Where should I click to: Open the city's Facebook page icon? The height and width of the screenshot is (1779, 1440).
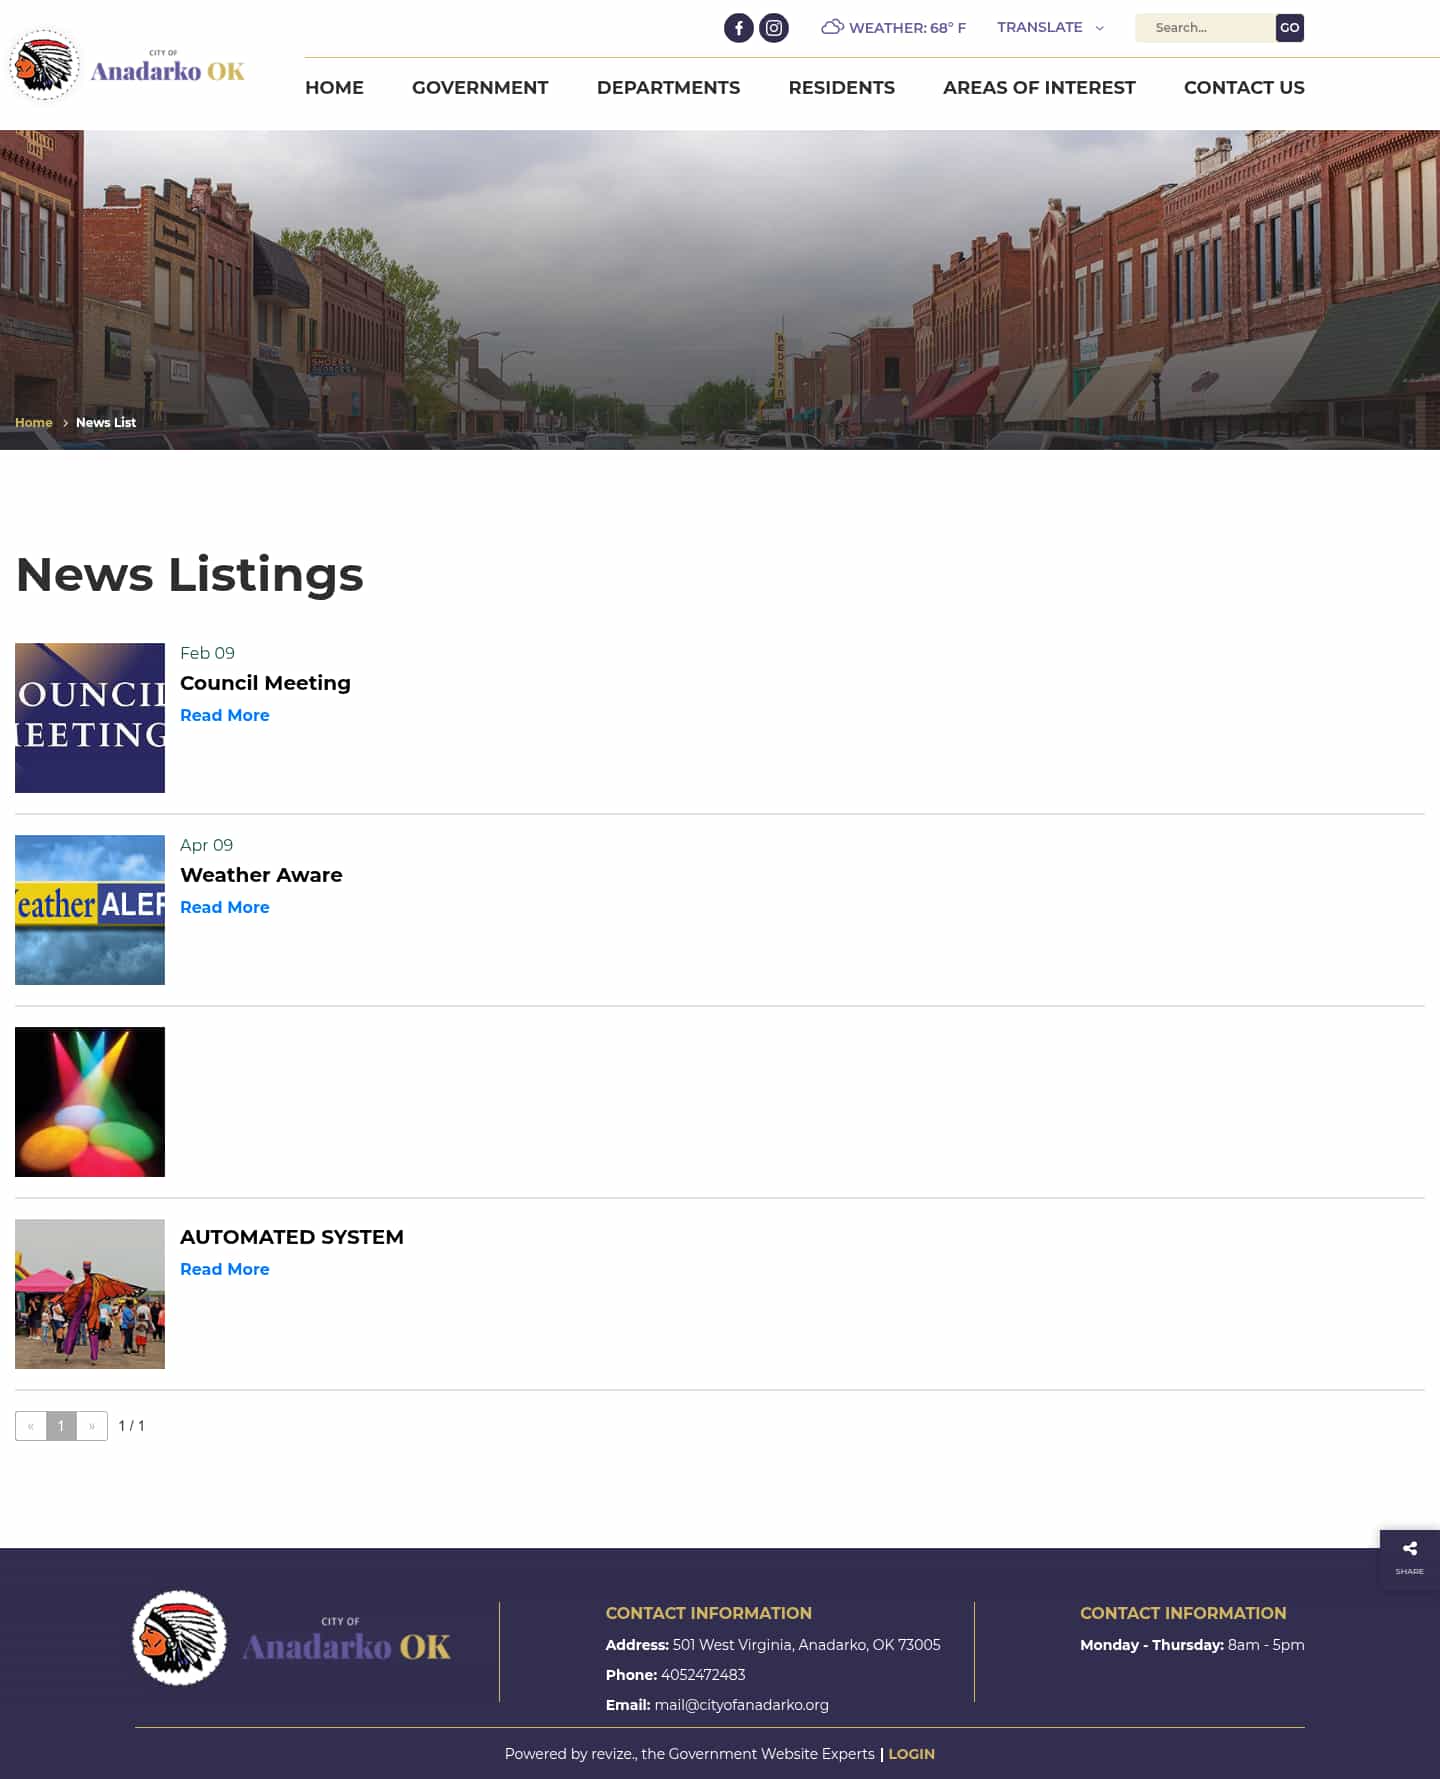pos(739,28)
